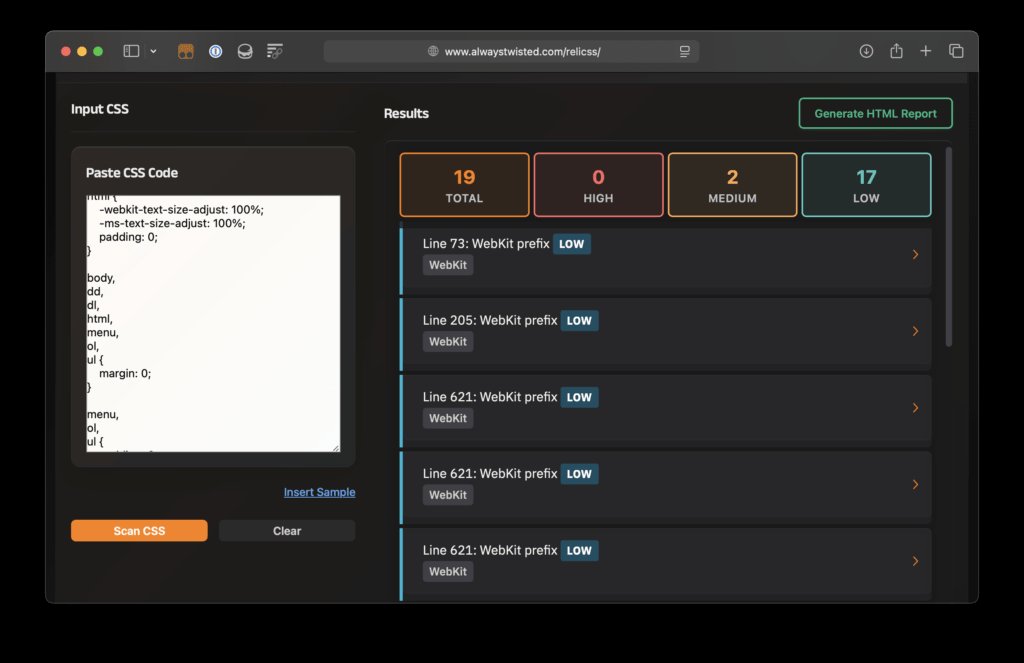Open the sidebar options chevron dropdown
Screen dimensions: 1024x663
tap(152, 50)
